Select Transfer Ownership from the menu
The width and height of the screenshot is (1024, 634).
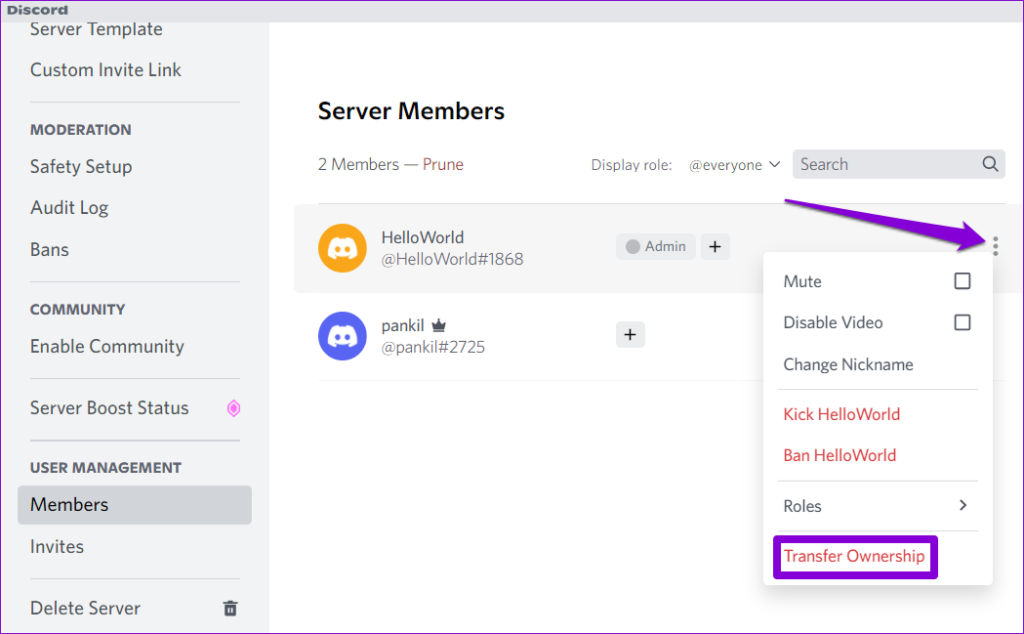point(855,556)
